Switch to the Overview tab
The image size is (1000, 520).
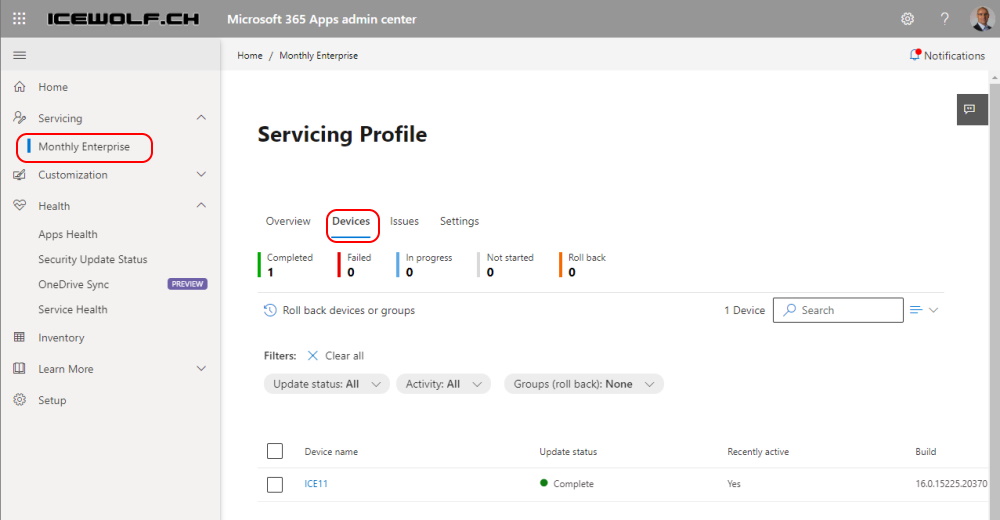tap(288, 221)
